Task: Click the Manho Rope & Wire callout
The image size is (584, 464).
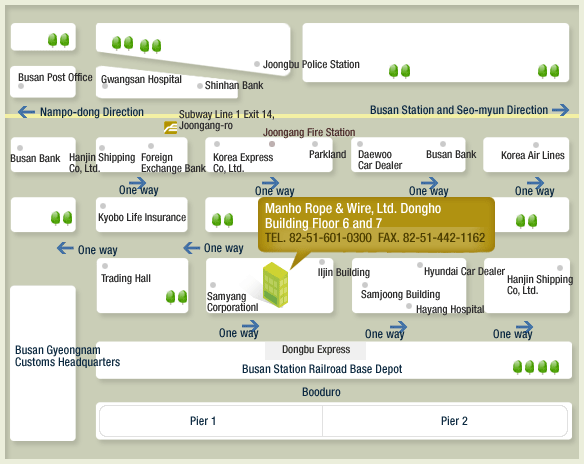Action: coord(376,225)
